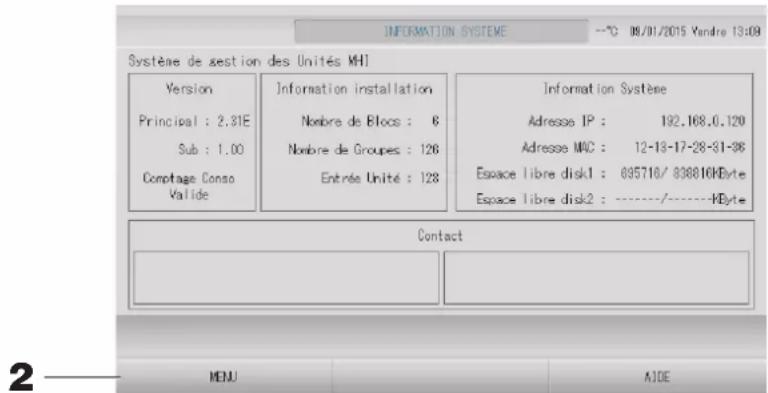
Task: Click the IP address 192.168.0.120
Action: pyautogui.click(x=703, y=121)
